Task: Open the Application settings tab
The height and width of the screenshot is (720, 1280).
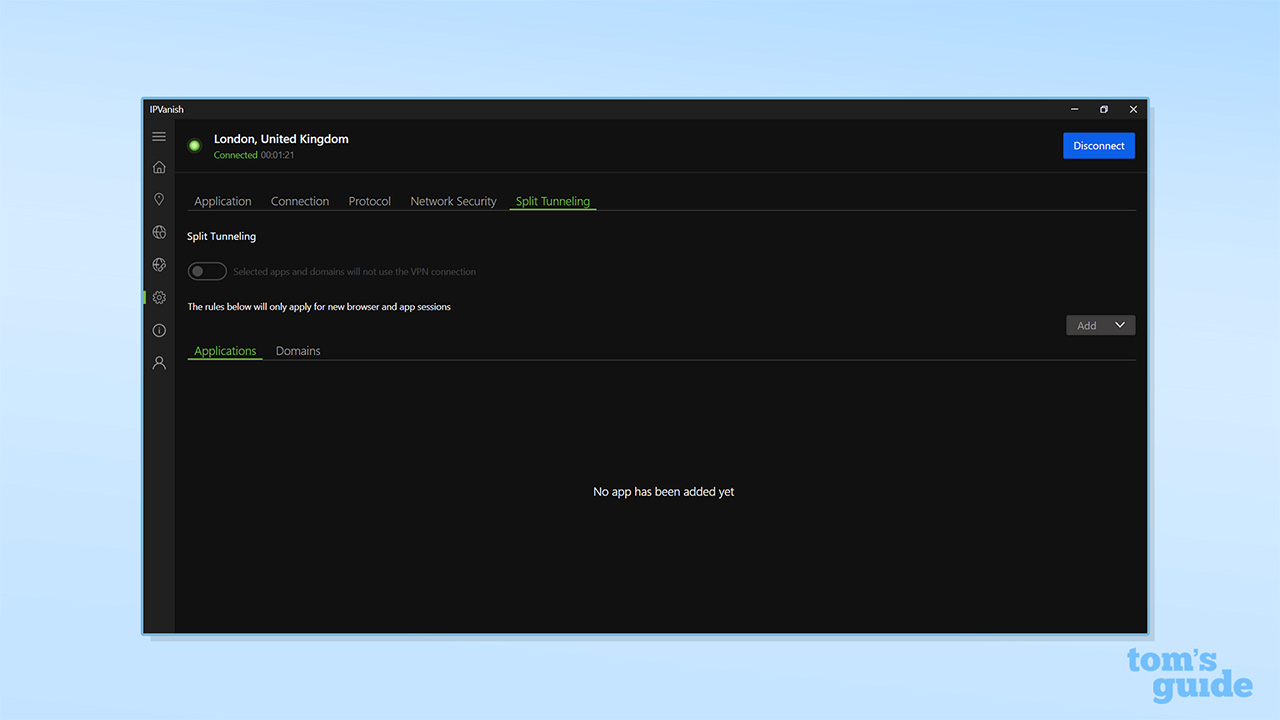Action: [x=222, y=201]
